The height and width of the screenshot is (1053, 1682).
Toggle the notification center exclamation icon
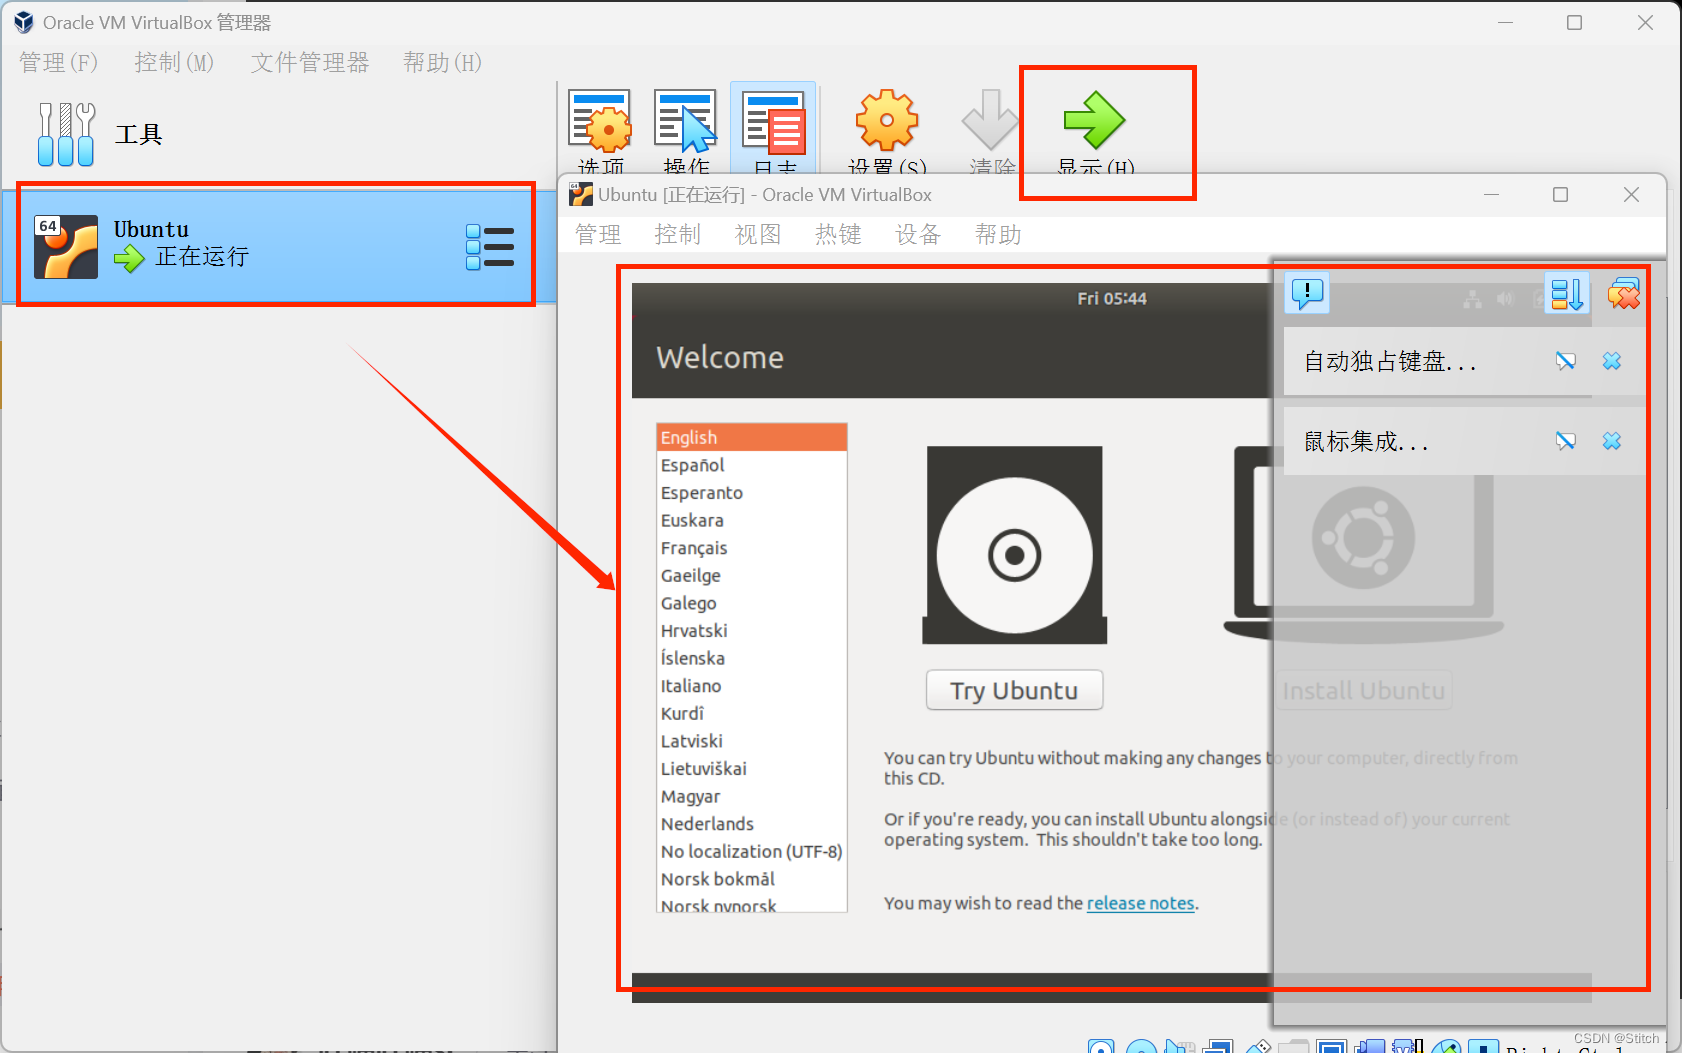pos(1307,293)
